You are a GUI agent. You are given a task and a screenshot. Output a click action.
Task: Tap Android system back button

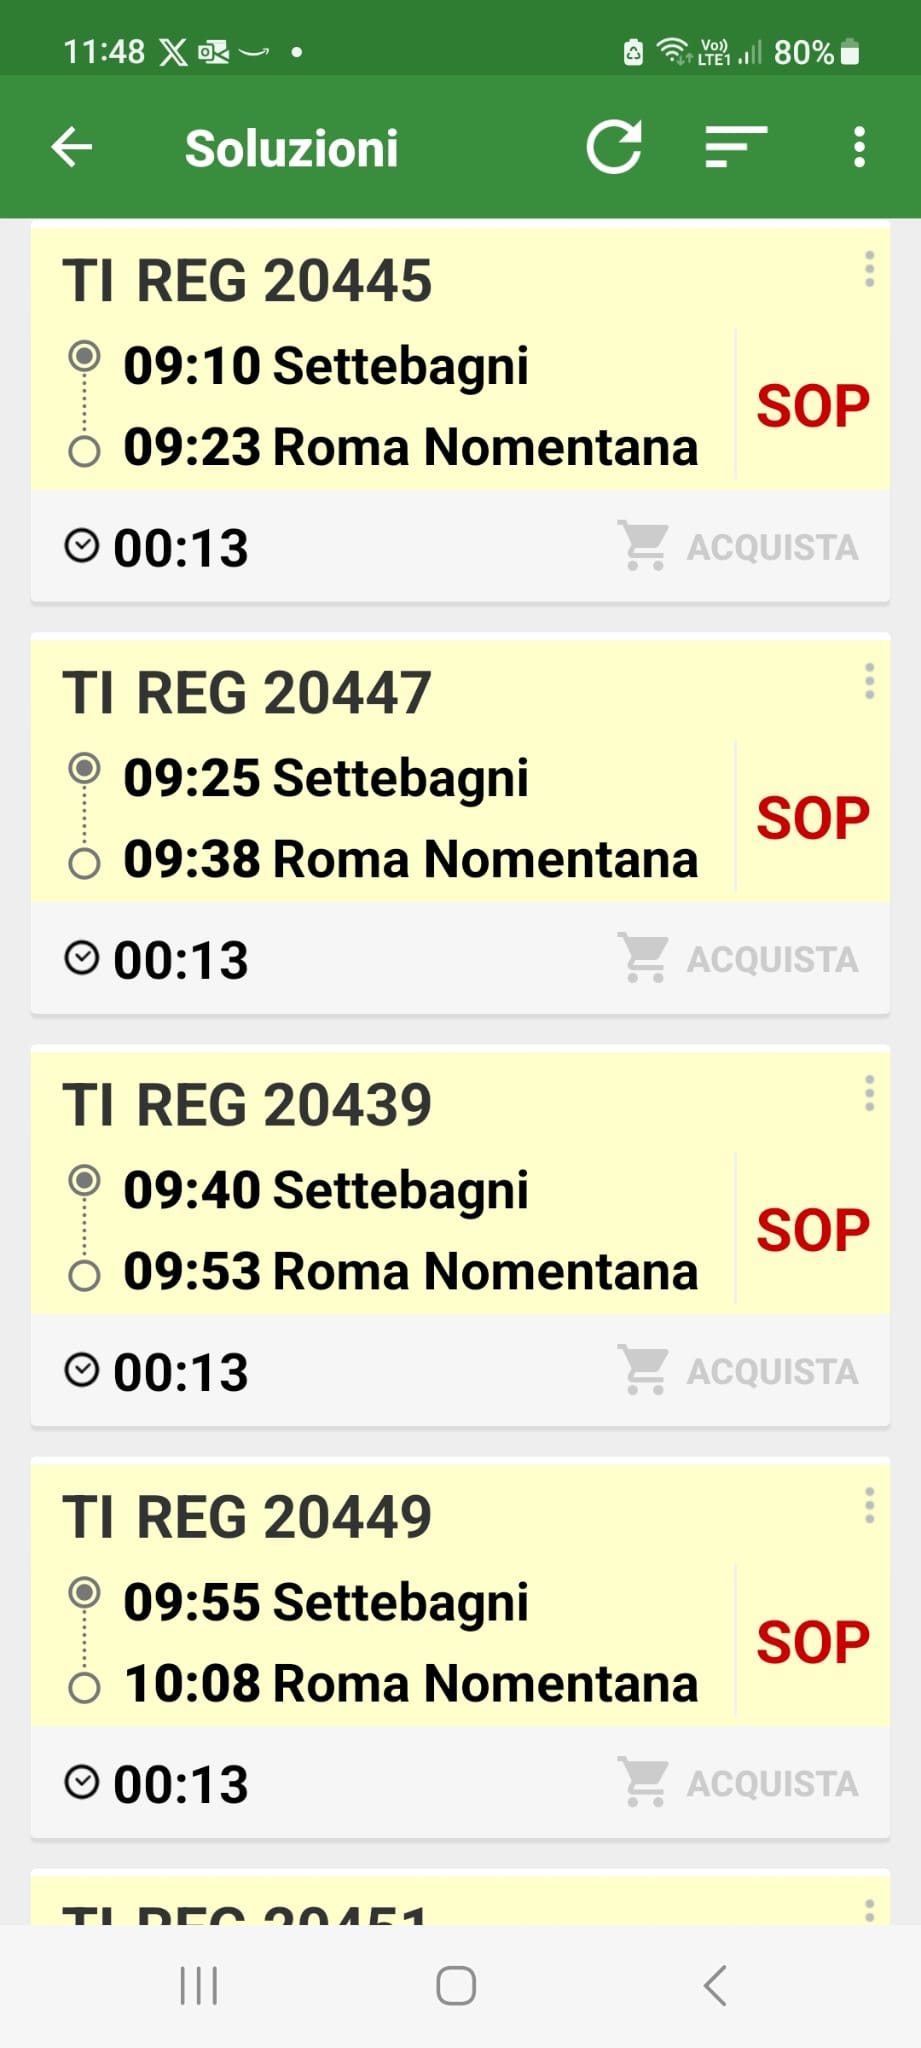pyautogui.click(x=715, y=1986)
